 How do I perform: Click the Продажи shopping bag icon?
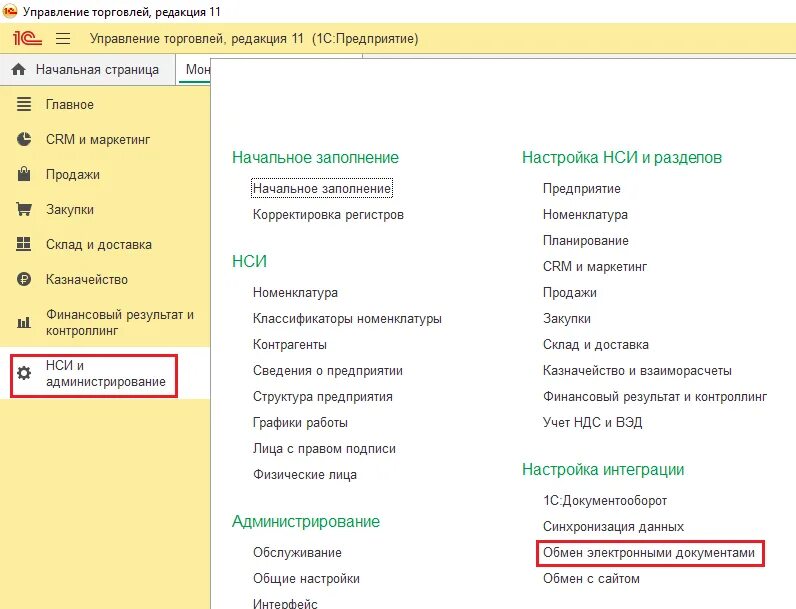pos(24,174)
